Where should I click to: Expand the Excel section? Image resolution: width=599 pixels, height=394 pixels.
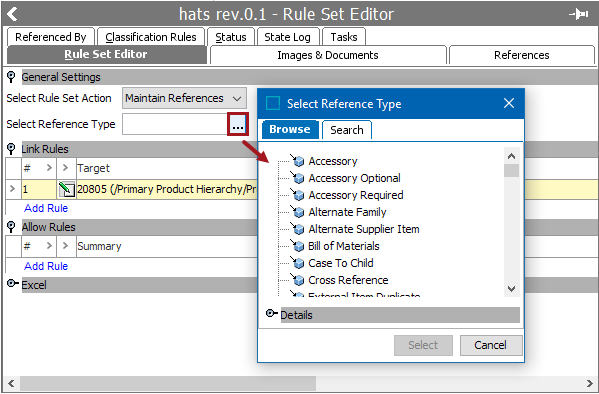coord(13,284)
